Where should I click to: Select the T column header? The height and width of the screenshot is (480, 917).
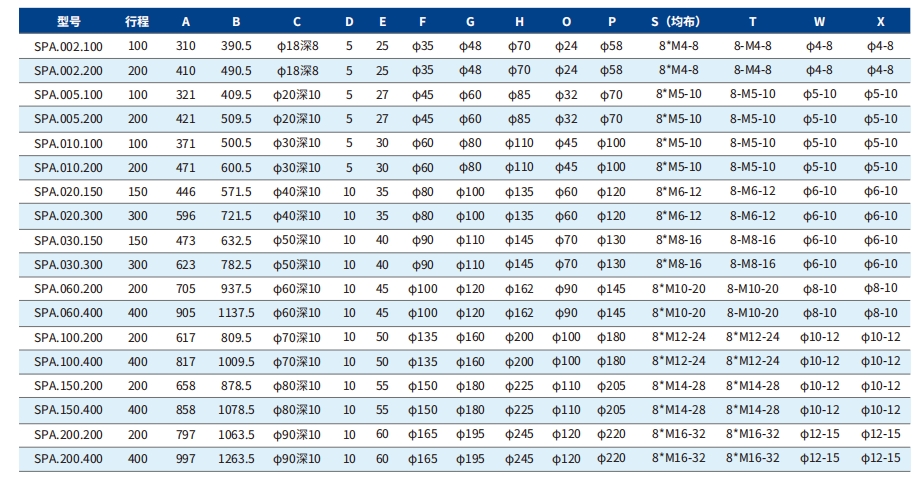coord(753,22)
